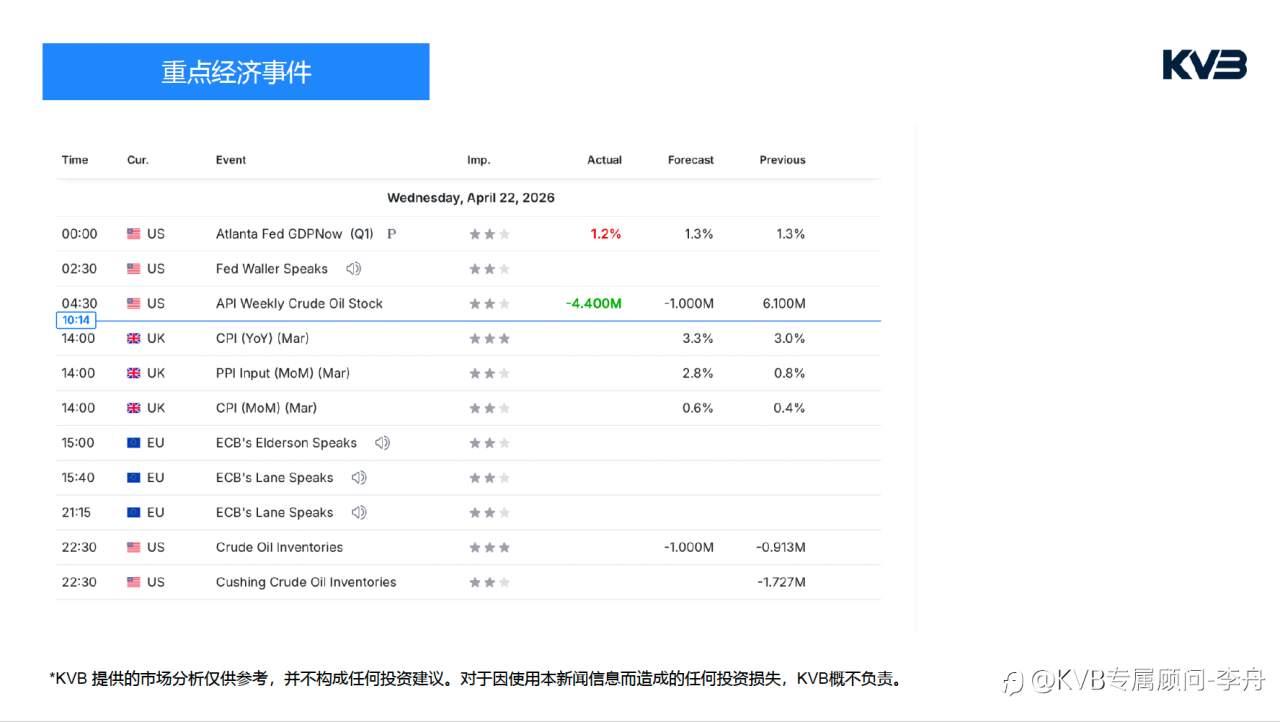Toggle an importance star on Cushing Crude Oil Inventories
Screen dimensions: 1280x722
(489, 582)
